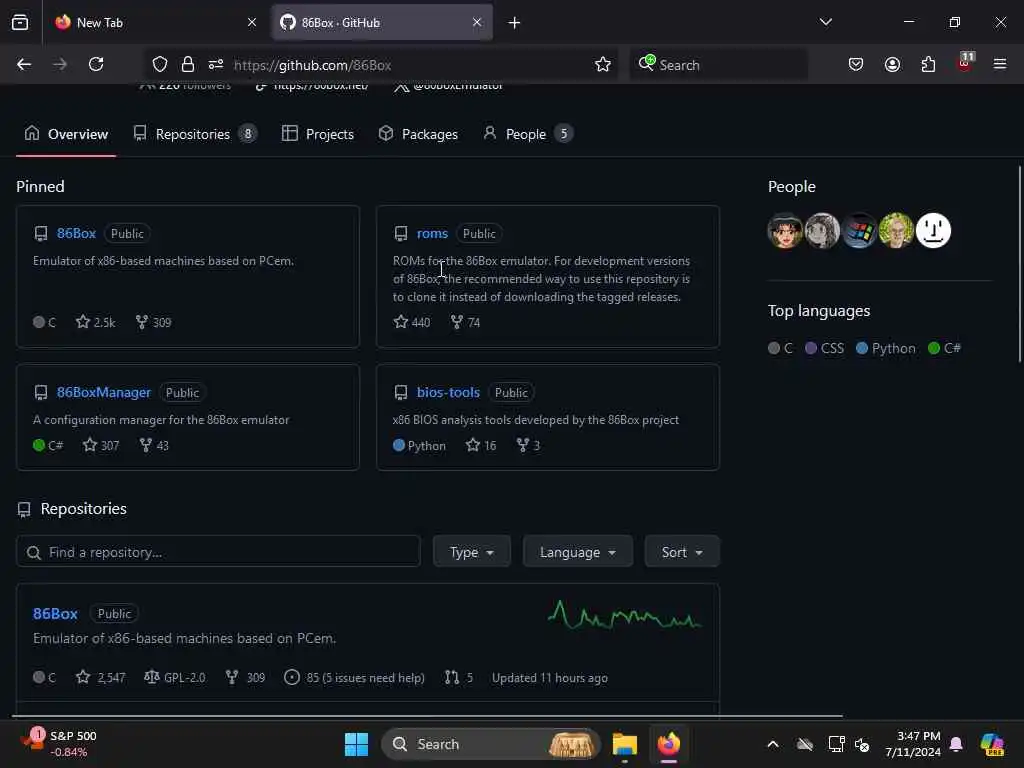Open the bios-tools repository link
Image resolution: width=1024 pixels, height=768 pixels.
pos(449,392)
